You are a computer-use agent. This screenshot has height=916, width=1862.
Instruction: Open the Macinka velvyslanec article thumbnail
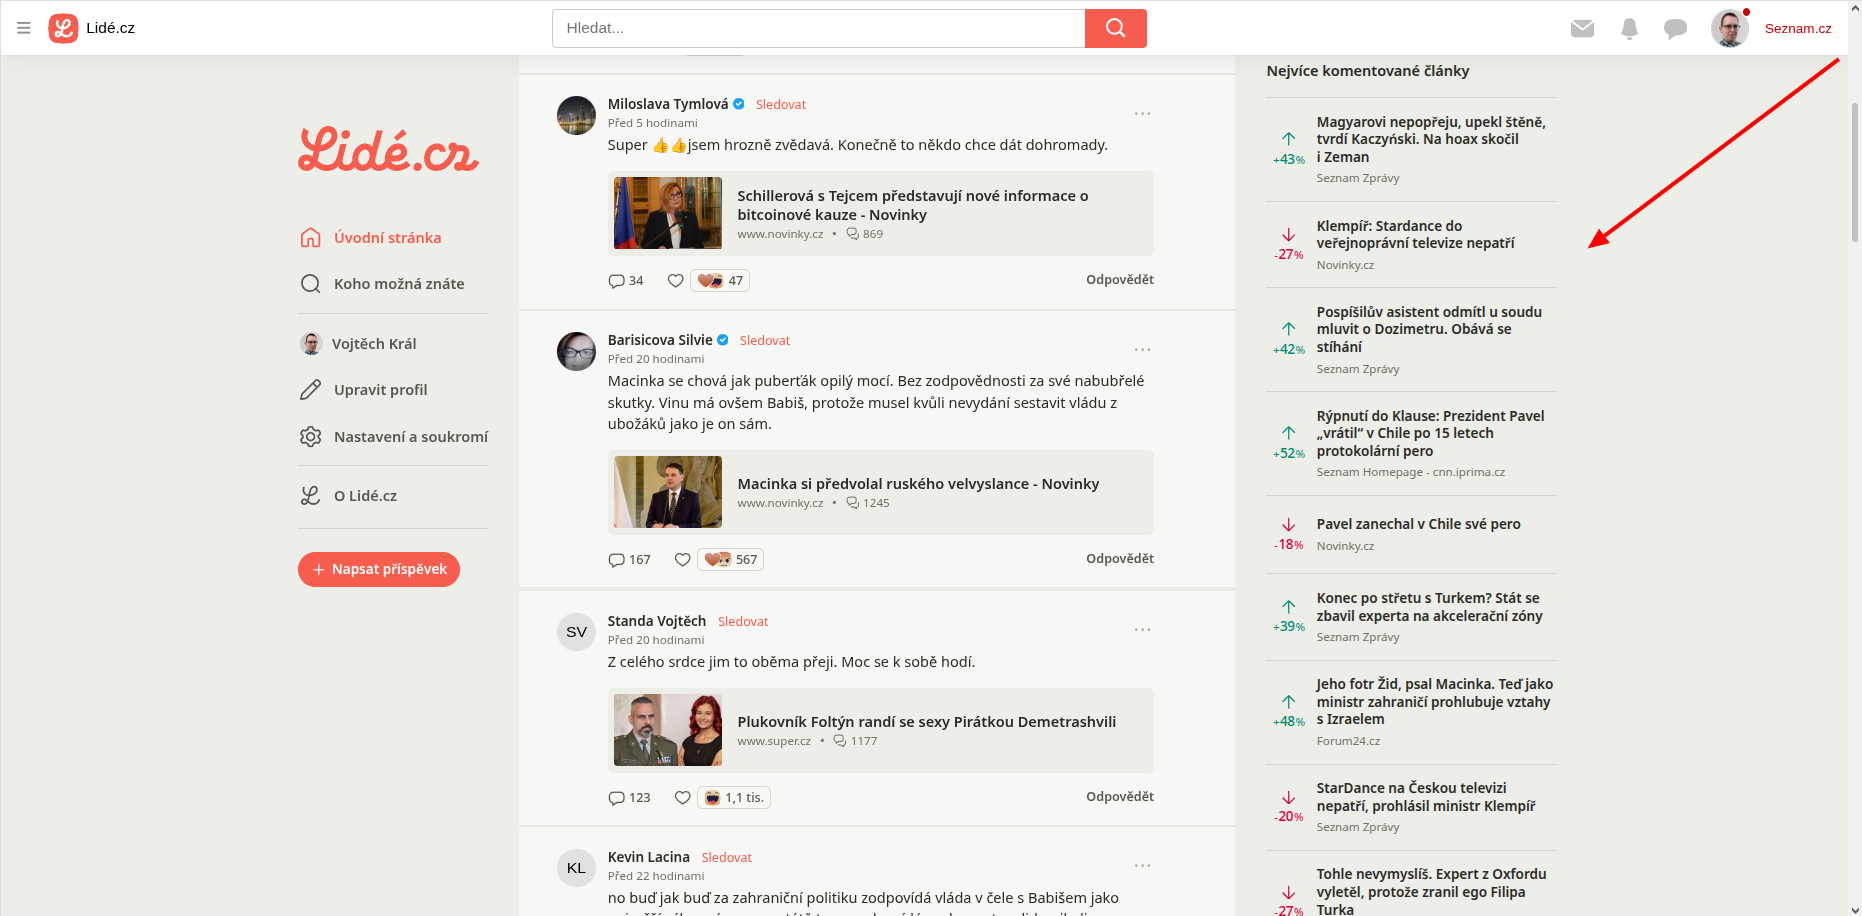click(668, 492)
